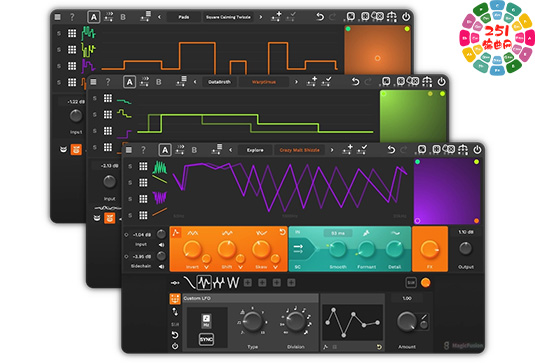The image size is (535, 363).
Task: Add new preset in the front window
Action: (x=347, y=149)
